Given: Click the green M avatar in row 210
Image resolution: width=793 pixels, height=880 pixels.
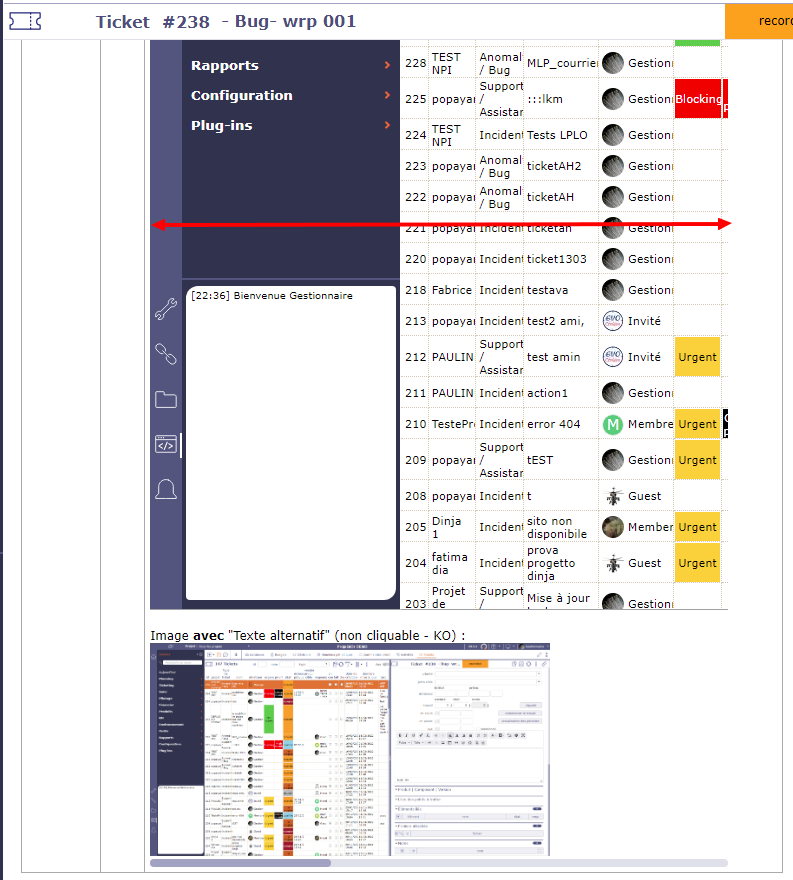Looking at the screenshot, I should pos(613,424).
